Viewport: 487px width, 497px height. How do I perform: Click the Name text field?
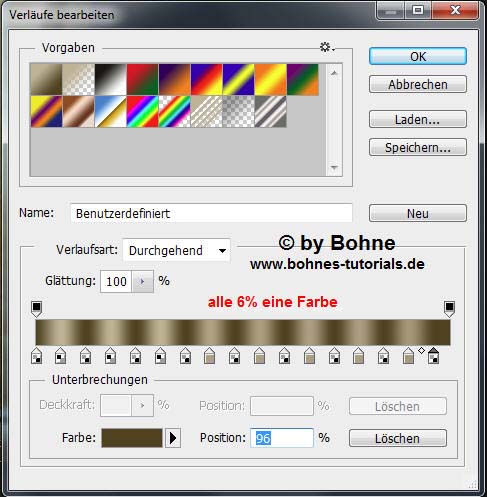[211, 213]
